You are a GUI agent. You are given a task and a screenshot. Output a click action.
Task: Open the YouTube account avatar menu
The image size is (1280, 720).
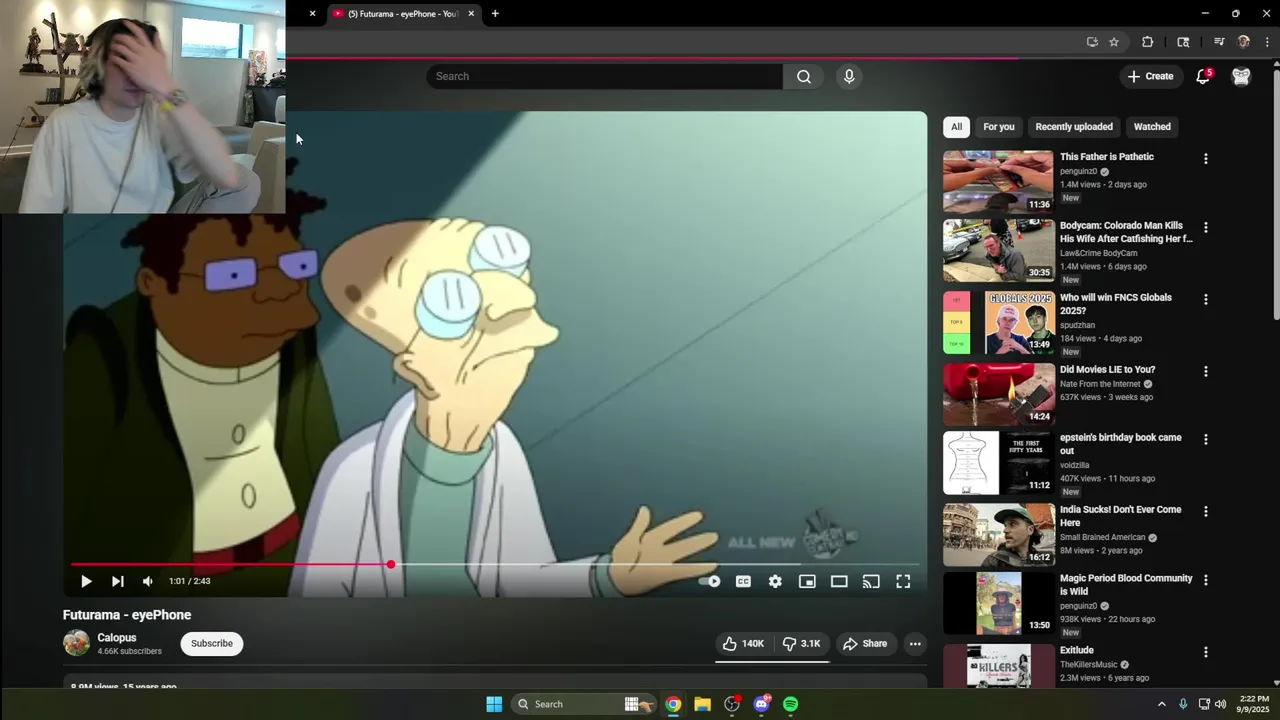1241,76
